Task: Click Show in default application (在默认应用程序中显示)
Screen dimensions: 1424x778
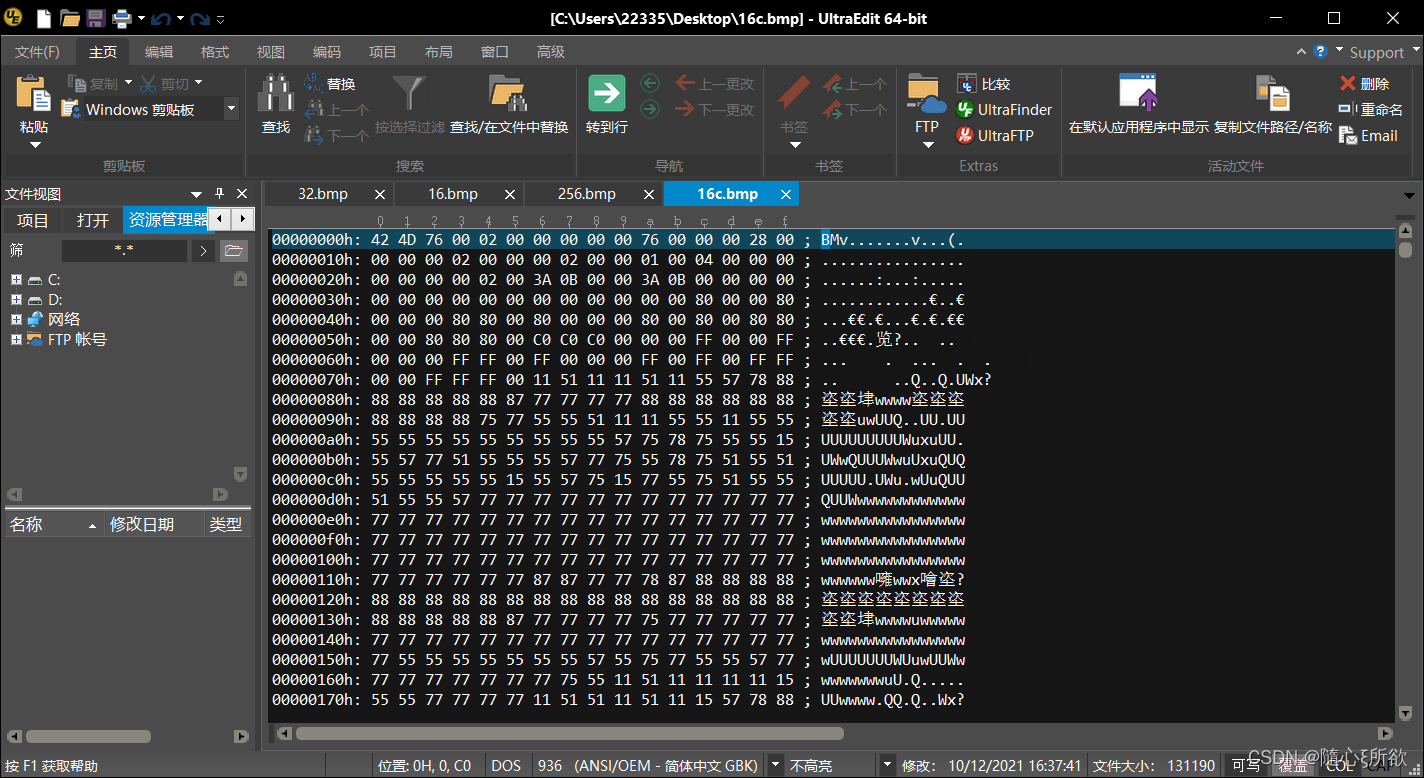Action: coord(1138,105)
